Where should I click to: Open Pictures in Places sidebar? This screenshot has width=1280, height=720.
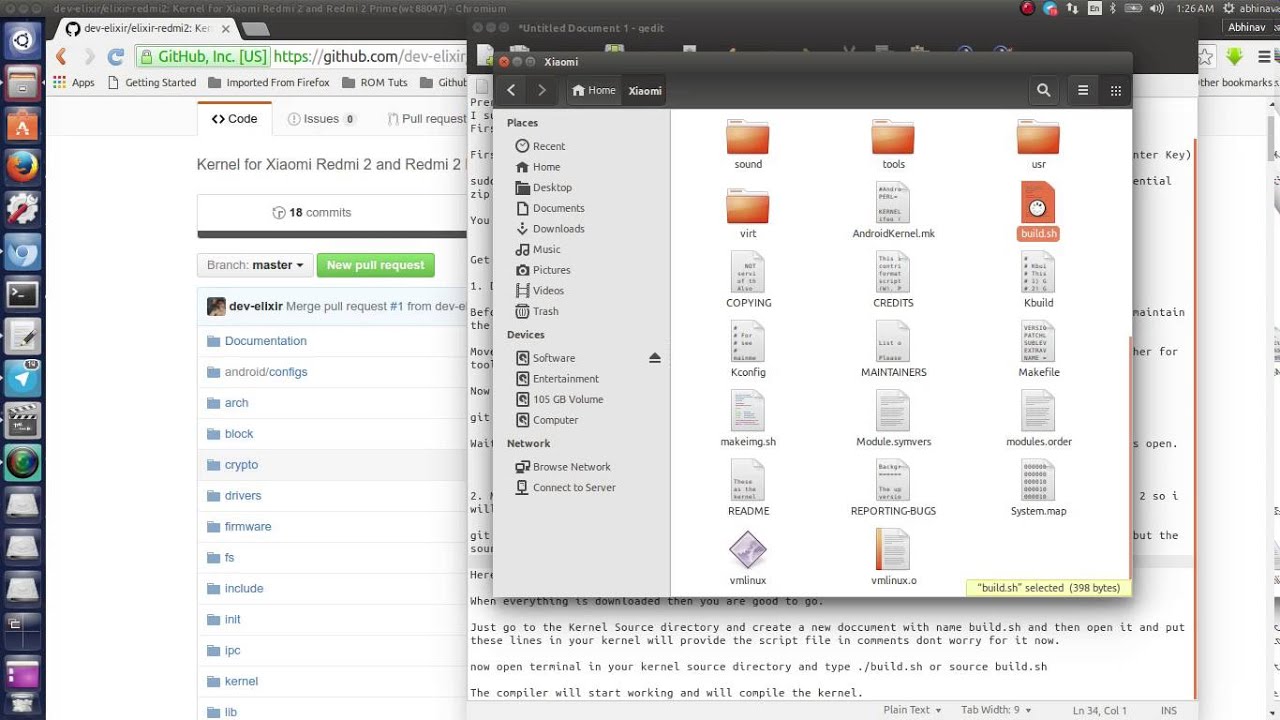pos(542,270)
